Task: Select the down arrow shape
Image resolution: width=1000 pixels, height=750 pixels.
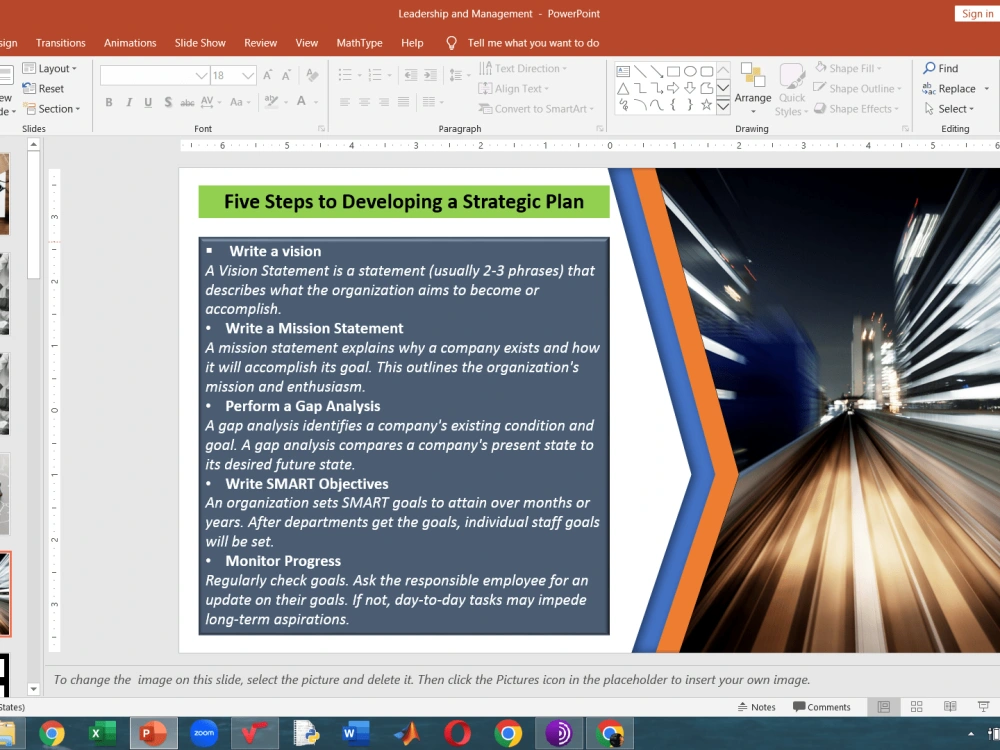Action: coord(690,88)
